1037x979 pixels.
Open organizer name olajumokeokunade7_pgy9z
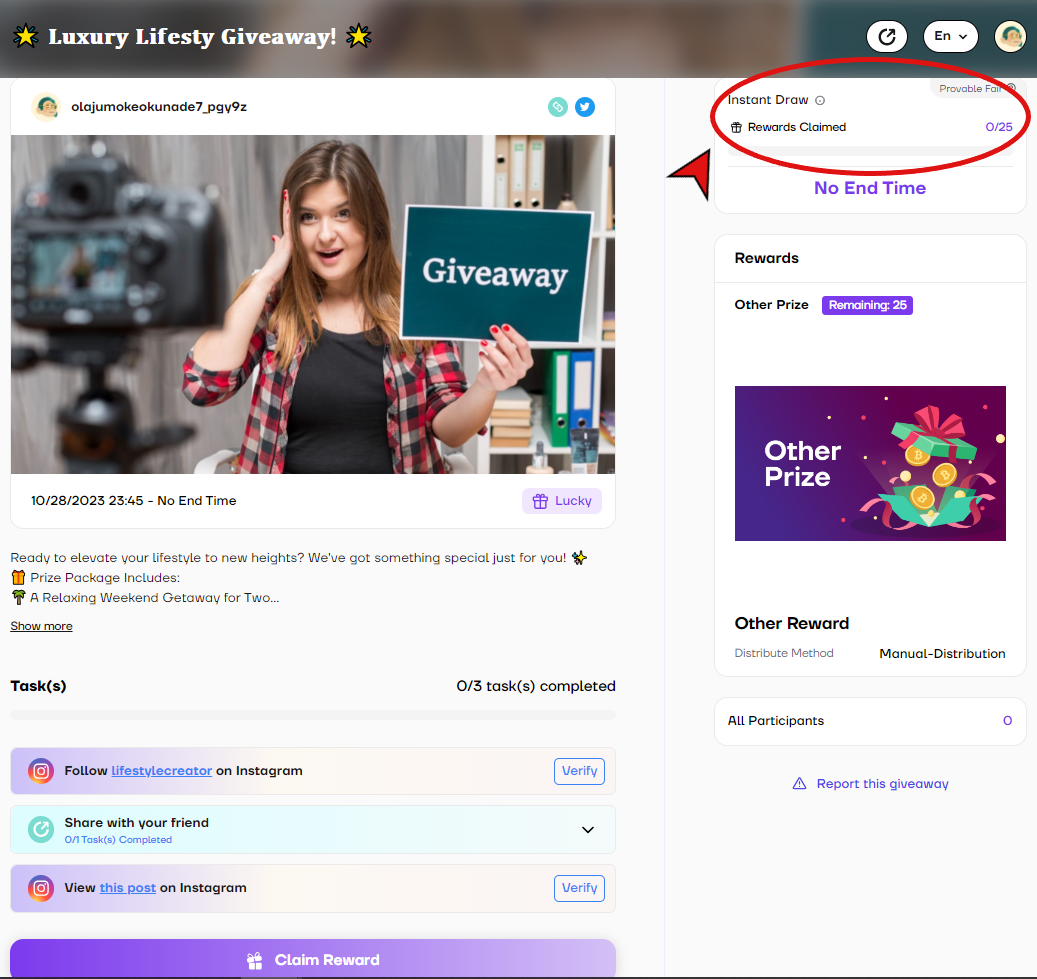pyautogui.click(x=159, y=106)
